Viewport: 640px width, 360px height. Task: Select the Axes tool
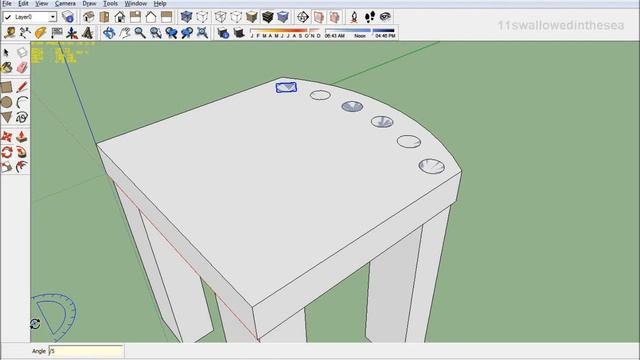point(72,33)
